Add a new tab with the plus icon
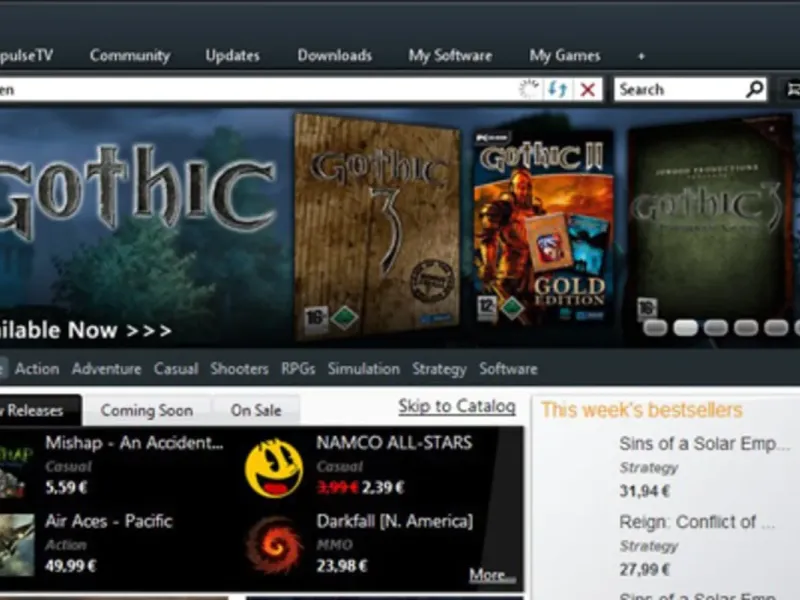Viewport: 800px width, 600px height. pyautogui.click(x=641, y=56)
